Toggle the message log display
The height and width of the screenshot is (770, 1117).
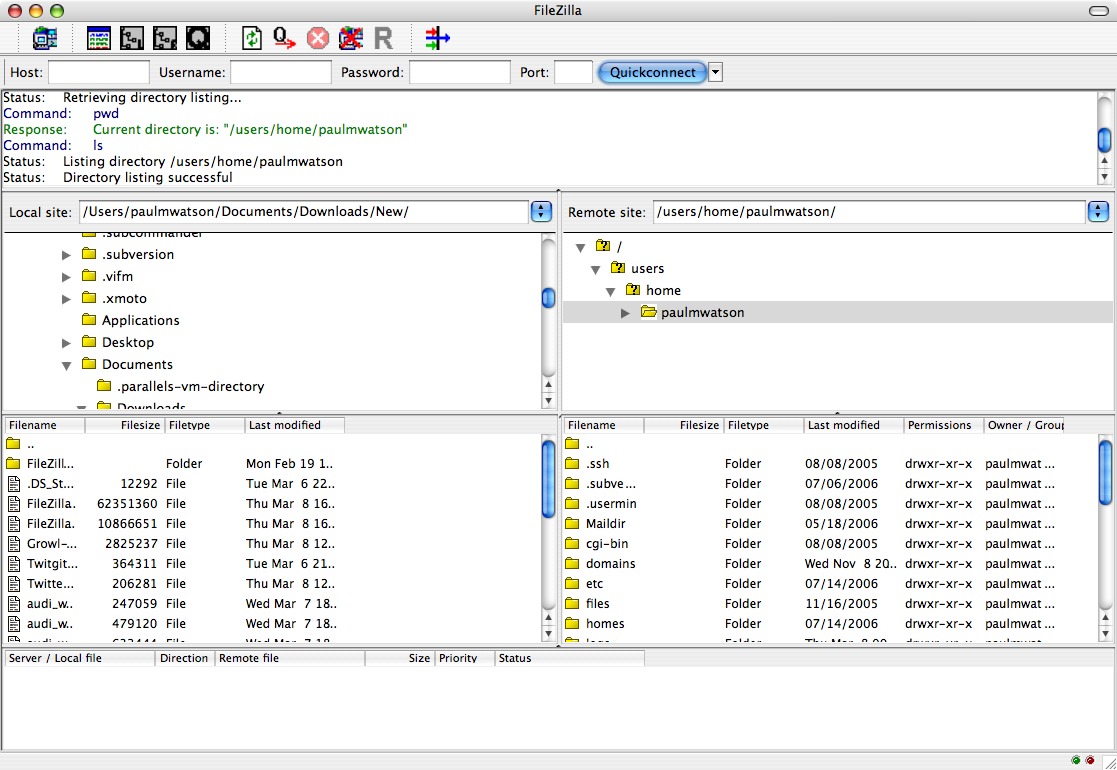click(98, 38)
